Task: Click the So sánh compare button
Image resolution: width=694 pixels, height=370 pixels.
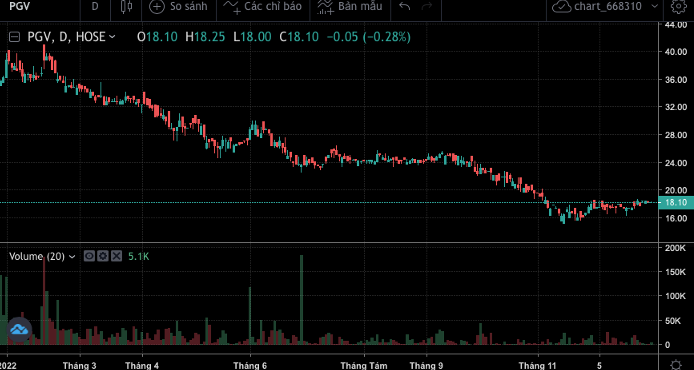Action: 178,6
